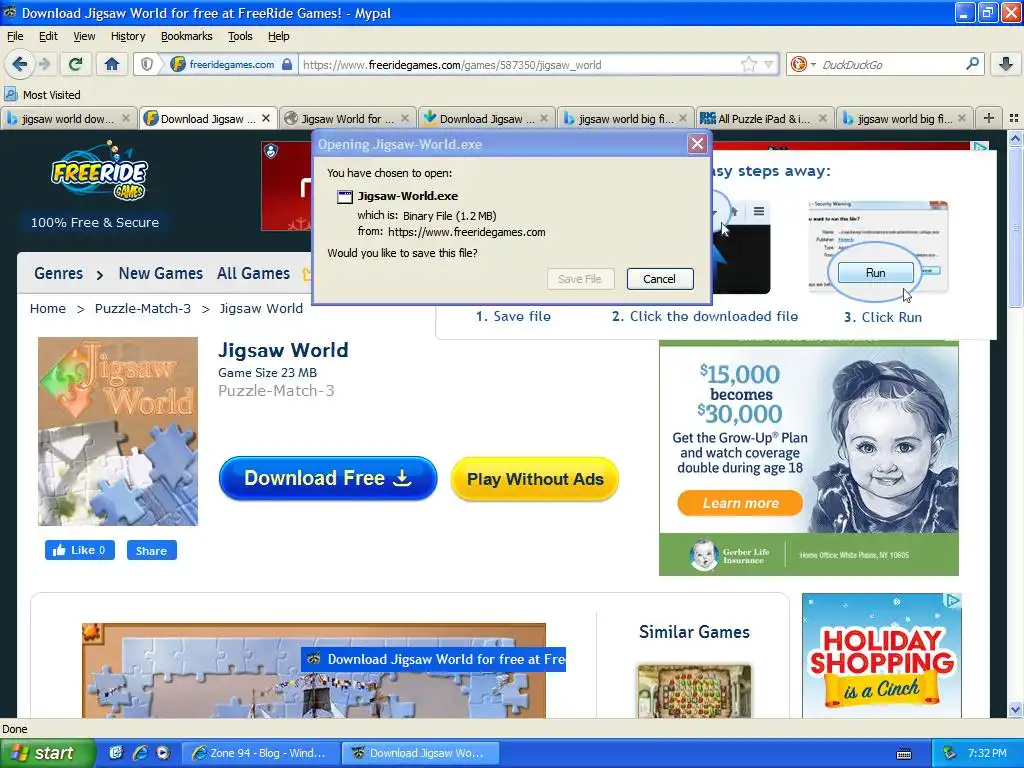The height and width of the screenshot is (768, 1024).
Task: Close the Opening Jigsaw-World.exe dialog
Action: tap(697, 144)
